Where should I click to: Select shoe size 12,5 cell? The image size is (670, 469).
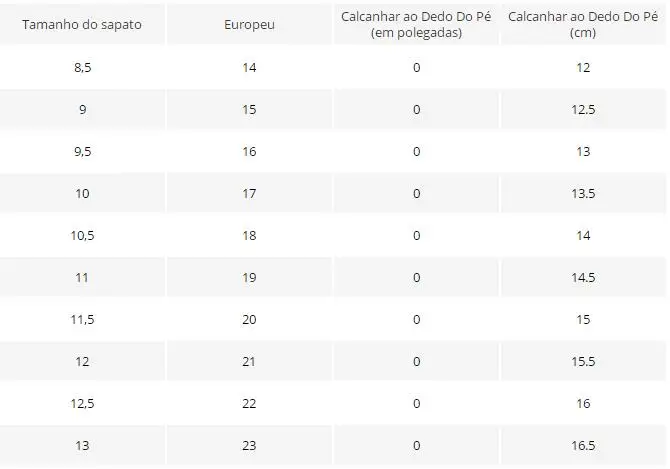(x=82, y=404)
